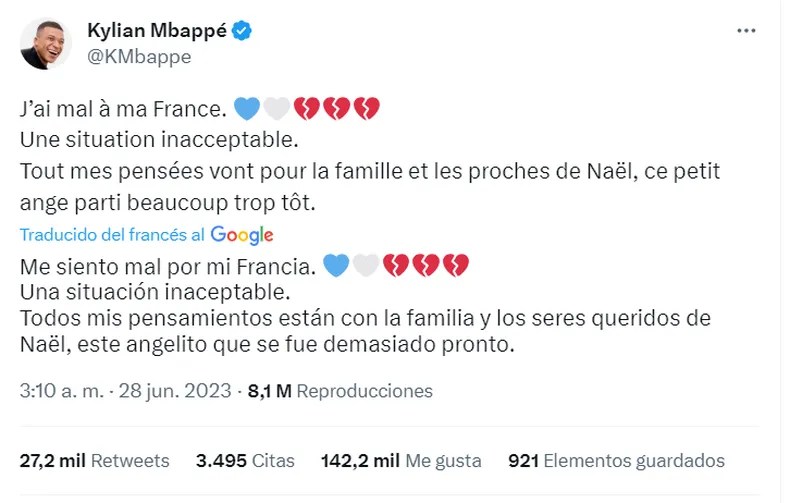
Task: Click blue heart emoji in French text
Action: click(x=244, y=106)
